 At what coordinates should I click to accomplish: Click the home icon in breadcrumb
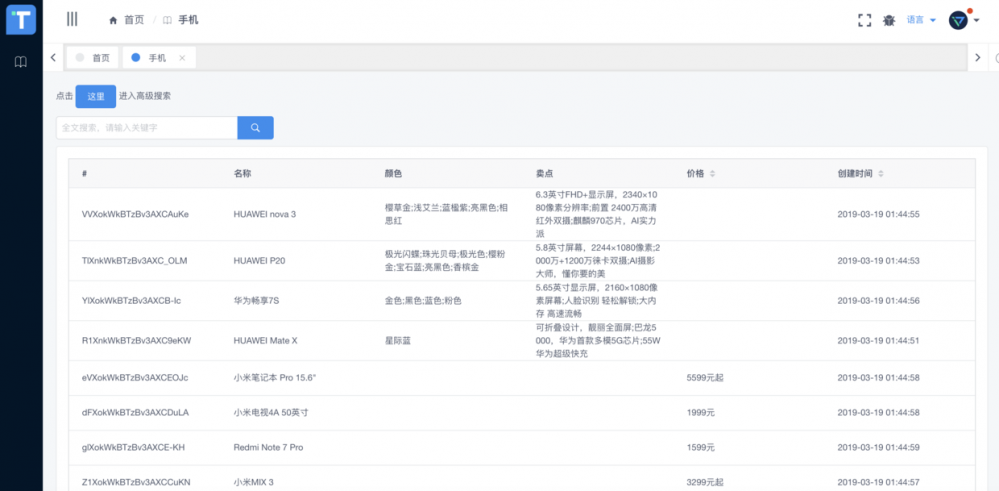coord(113,20)
